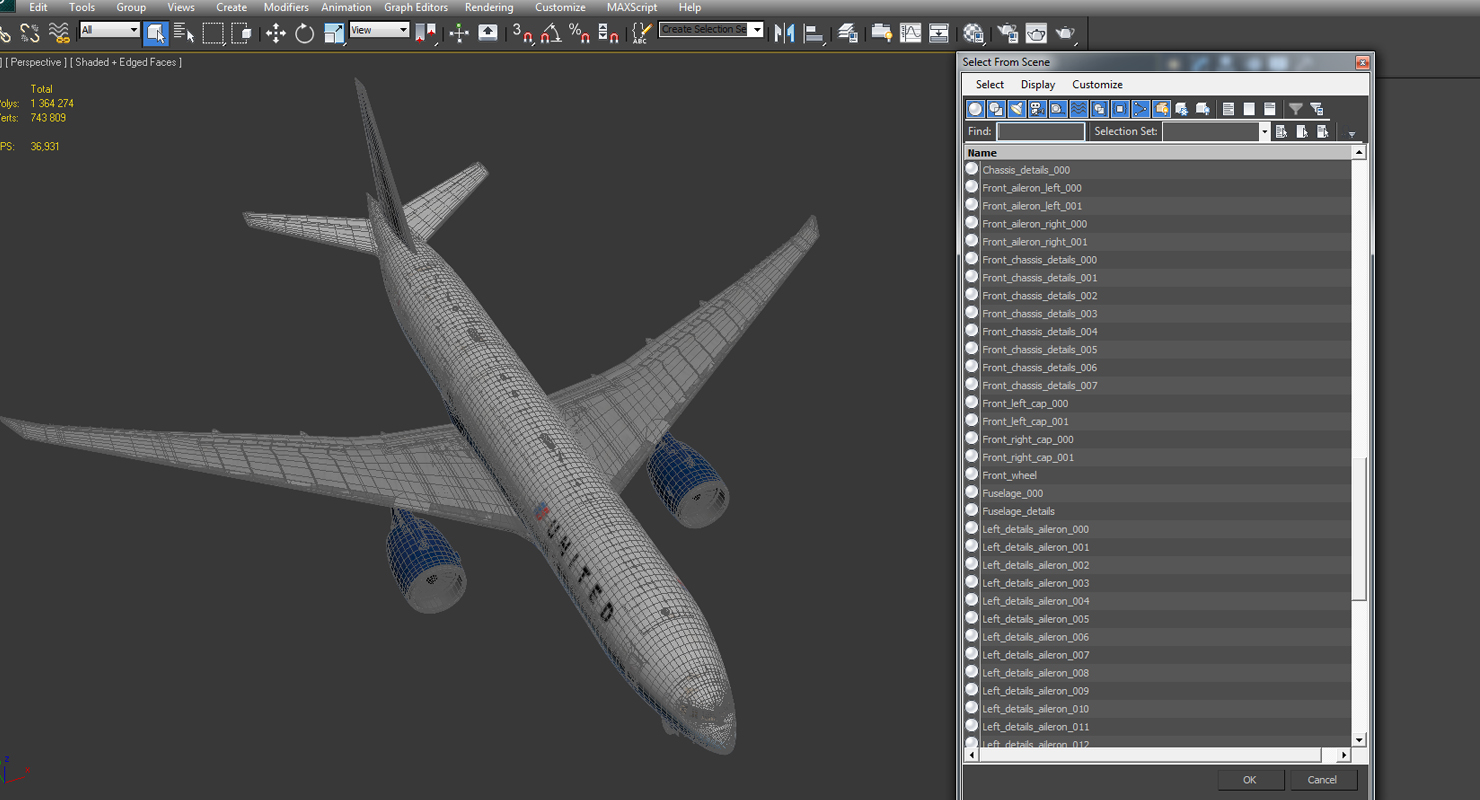Open the Schematic View

[939, 33]
